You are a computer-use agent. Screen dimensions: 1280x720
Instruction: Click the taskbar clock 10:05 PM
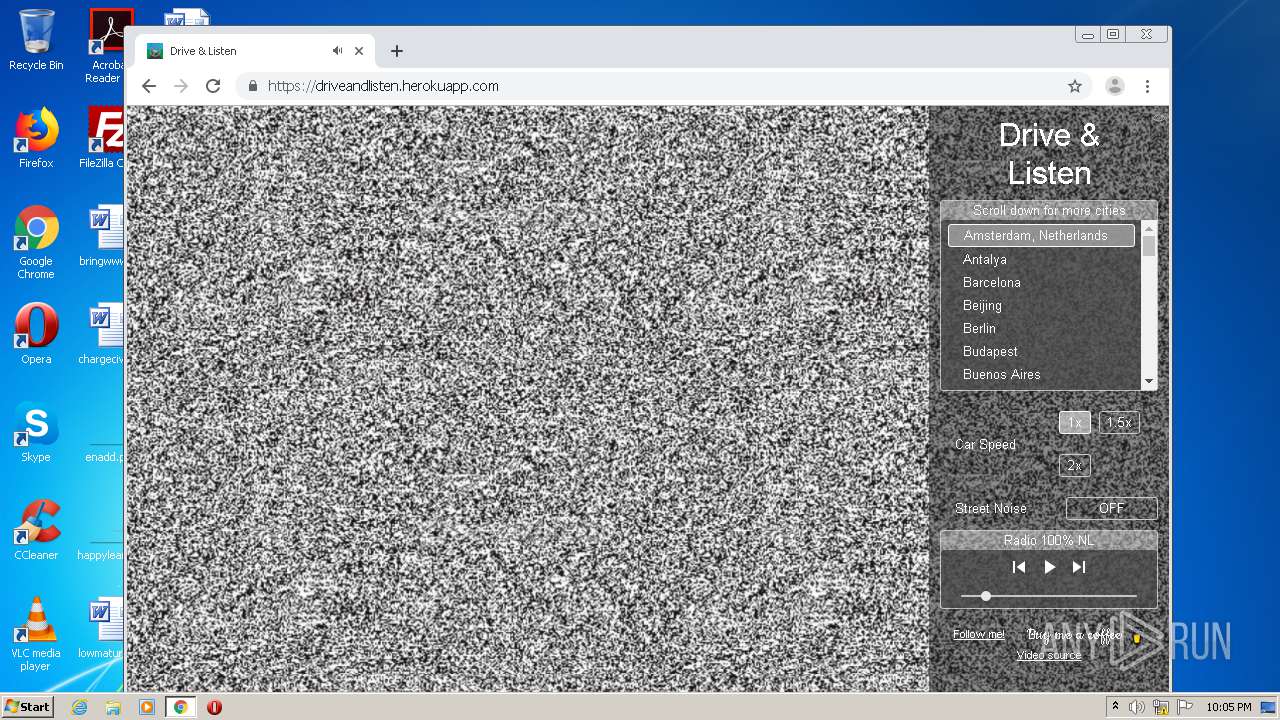tap(1229, 707)
